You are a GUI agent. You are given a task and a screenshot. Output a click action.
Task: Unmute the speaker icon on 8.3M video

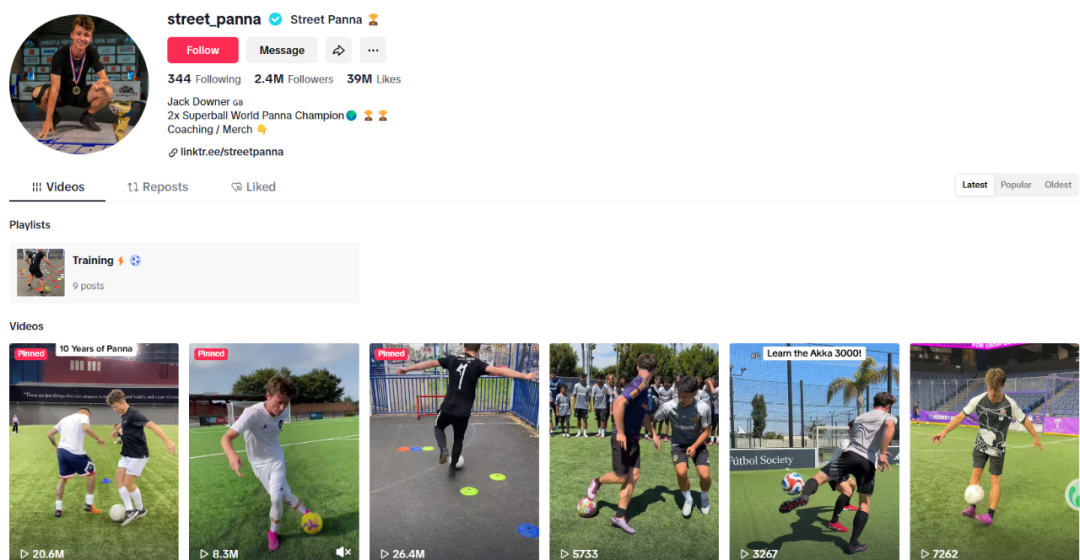point(343,552)
